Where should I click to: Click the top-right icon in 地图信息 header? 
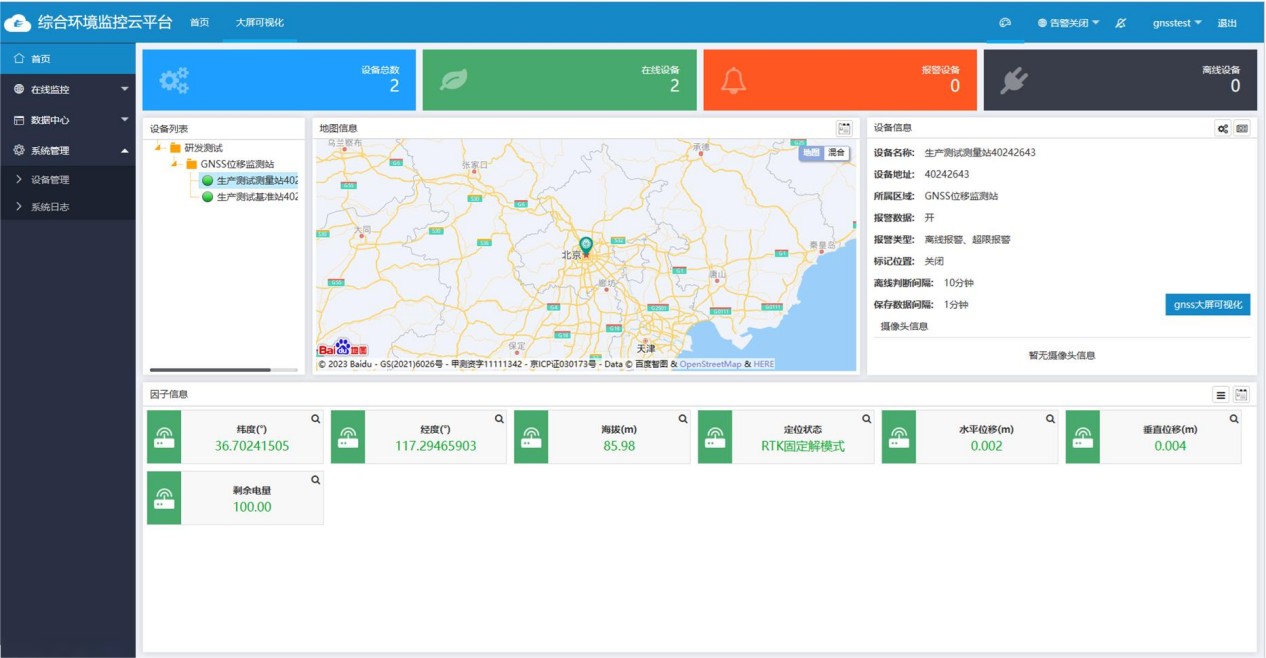point(844,128)
